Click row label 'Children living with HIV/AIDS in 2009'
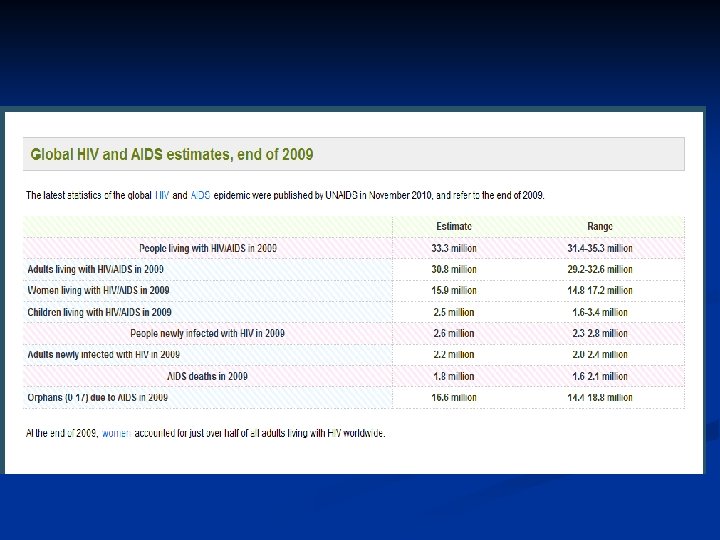The height and width of the screenshot is (540, 720). tap(99, 312)
